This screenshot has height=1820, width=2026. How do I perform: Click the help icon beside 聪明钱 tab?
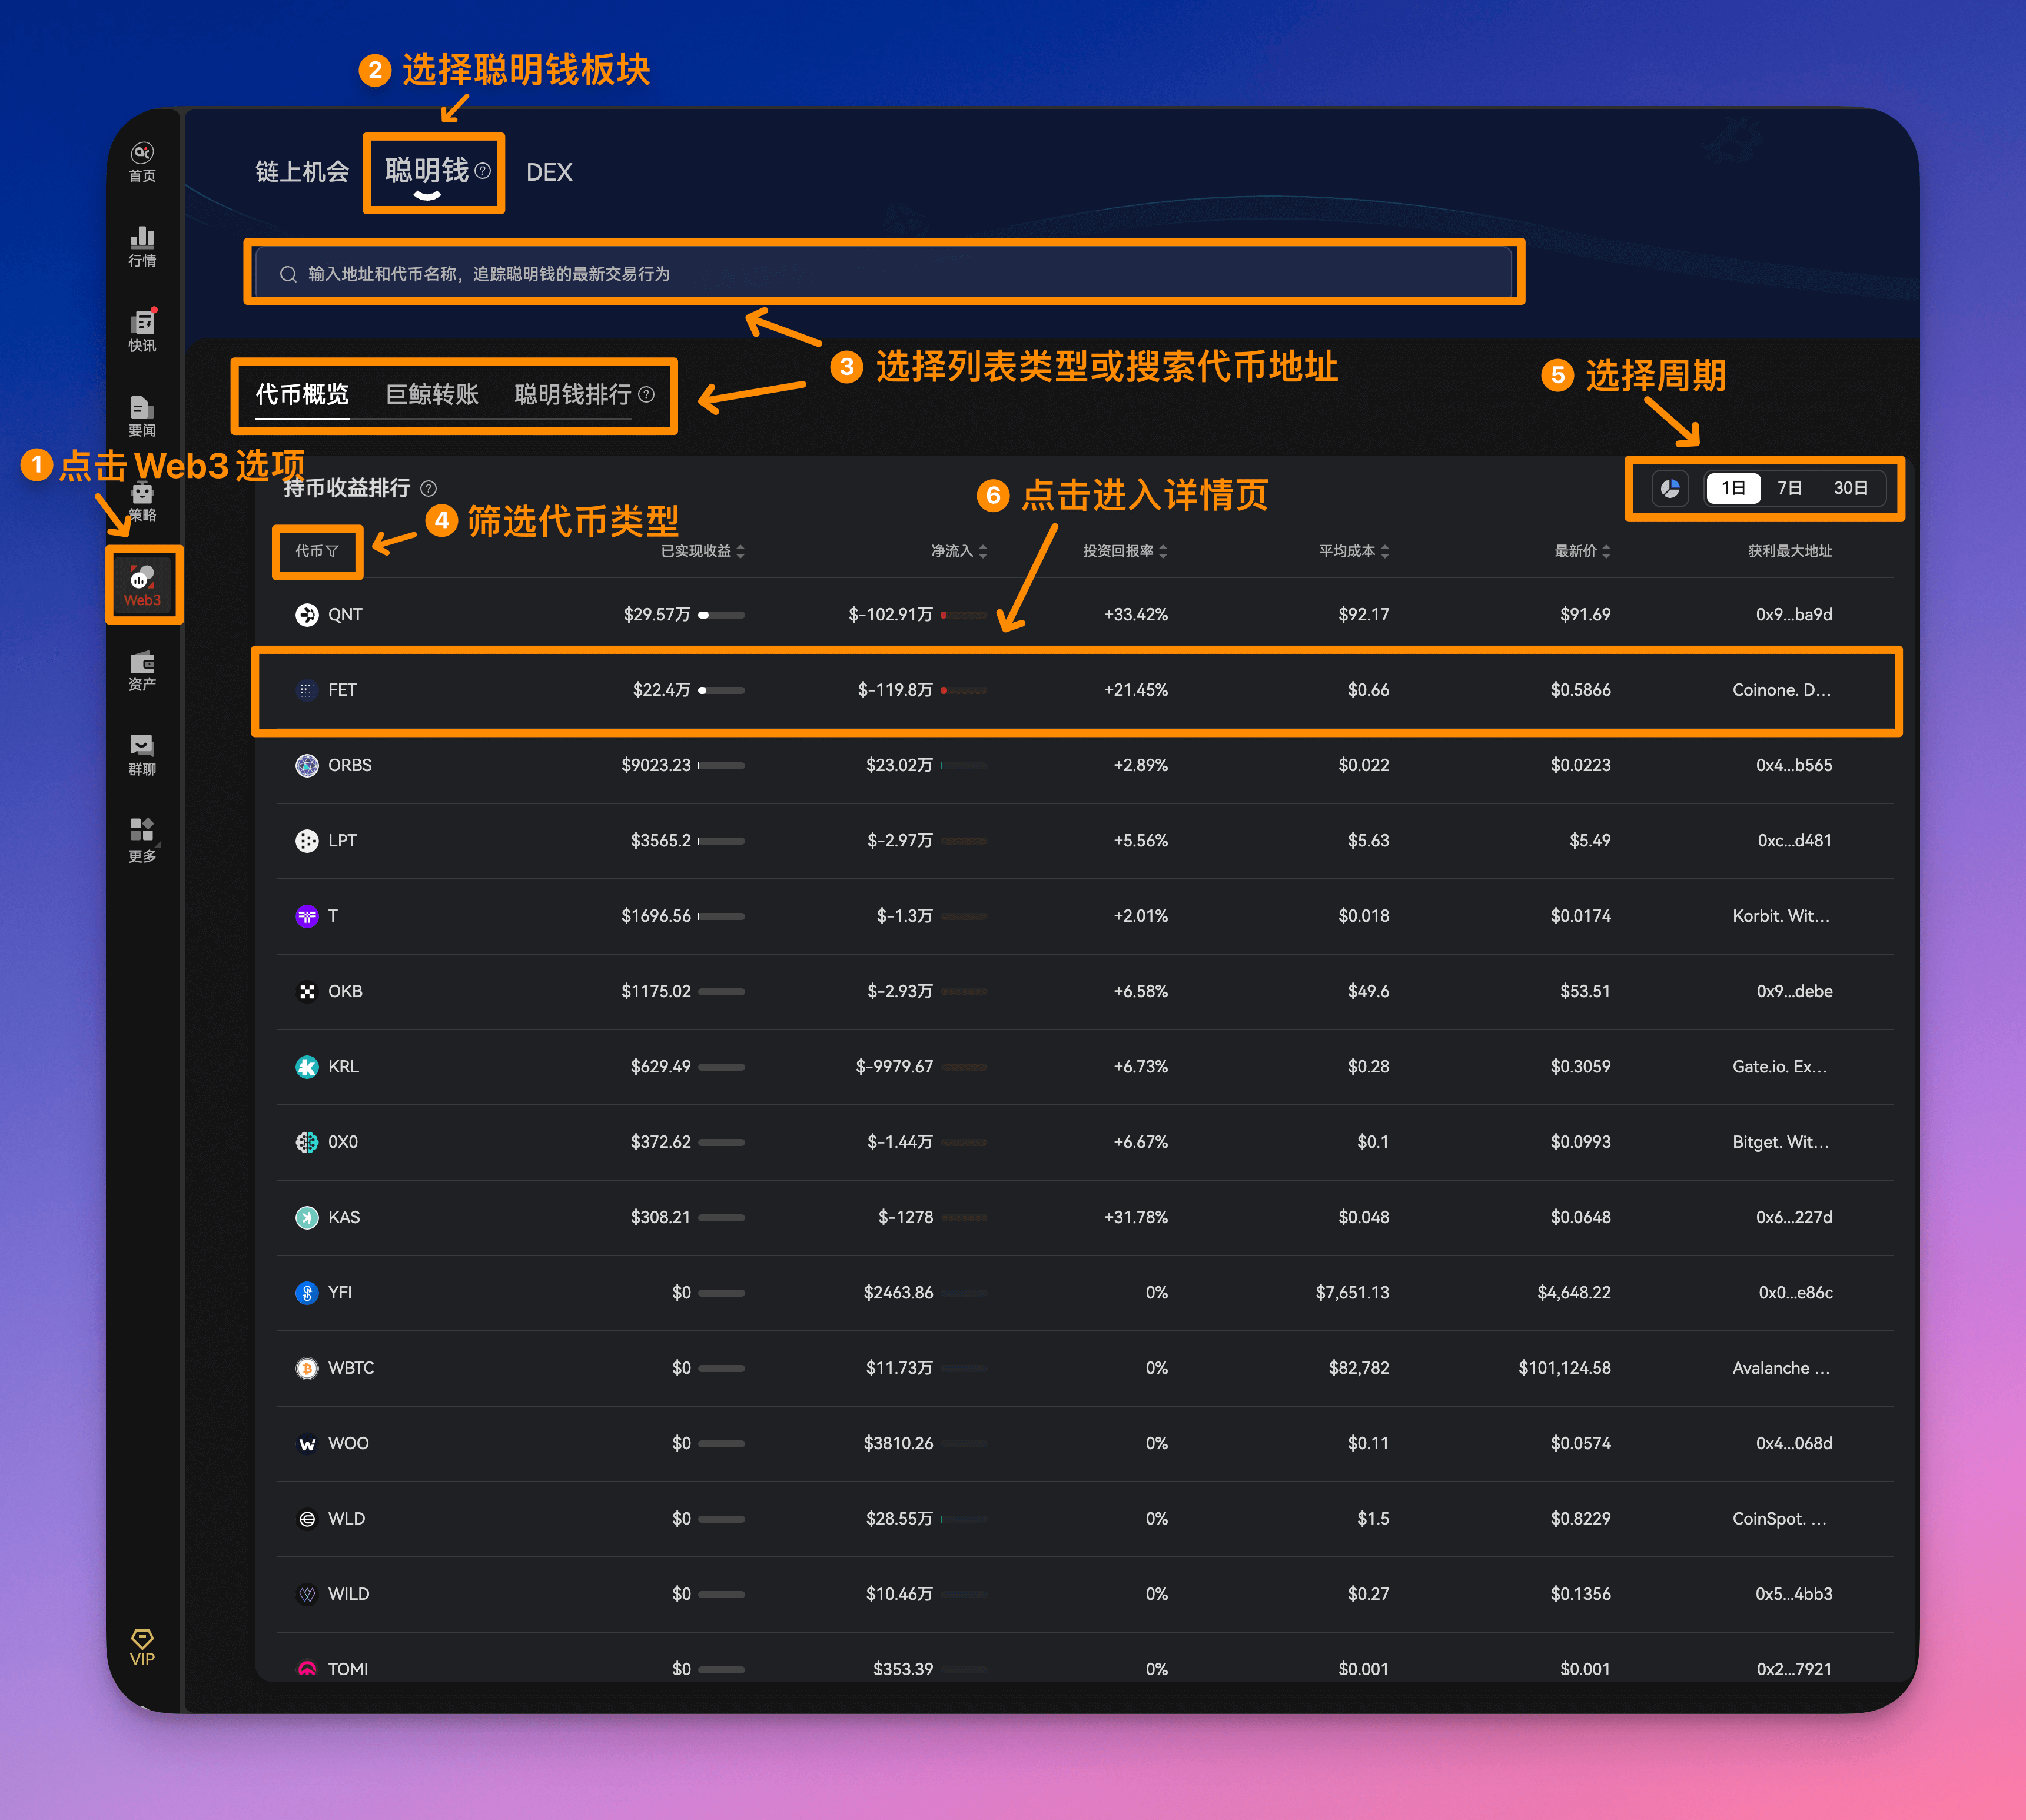482,171
